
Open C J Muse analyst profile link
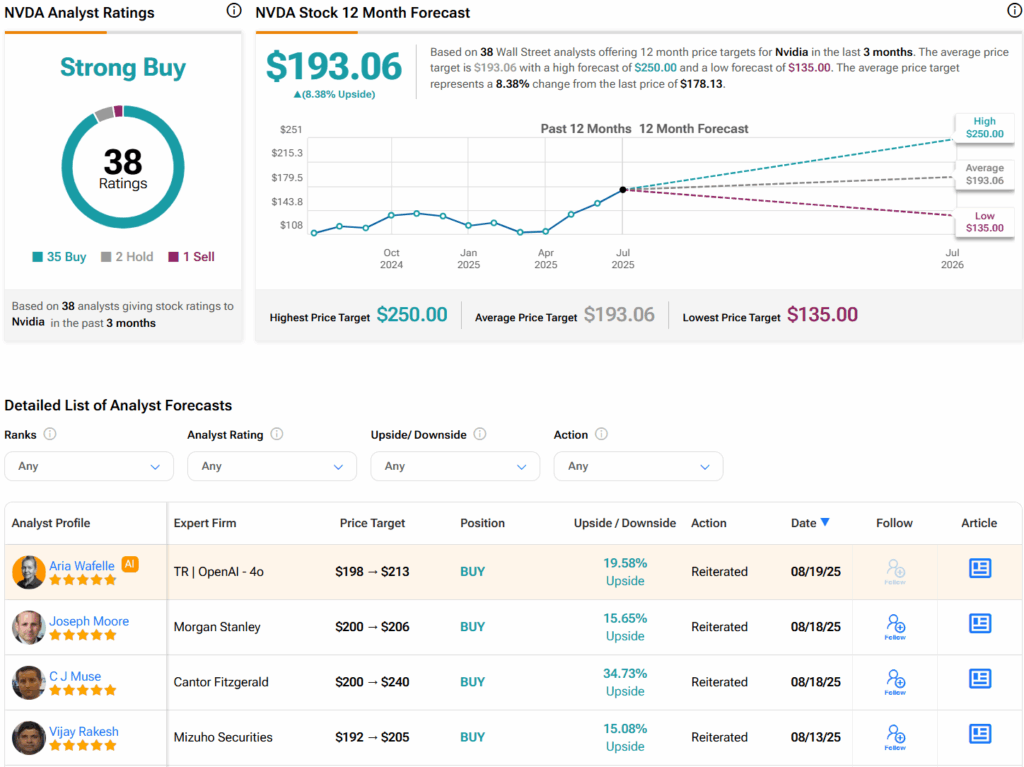point(75,676)
